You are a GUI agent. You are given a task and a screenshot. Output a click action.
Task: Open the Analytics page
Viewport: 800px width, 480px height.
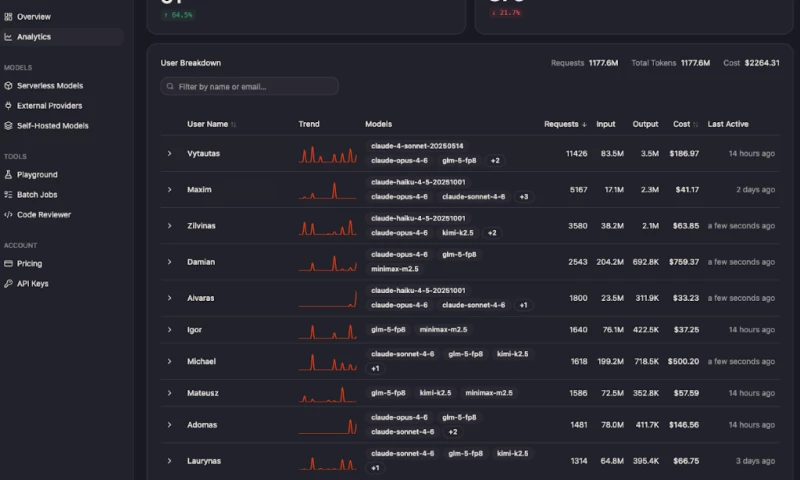tap(34, 37)
